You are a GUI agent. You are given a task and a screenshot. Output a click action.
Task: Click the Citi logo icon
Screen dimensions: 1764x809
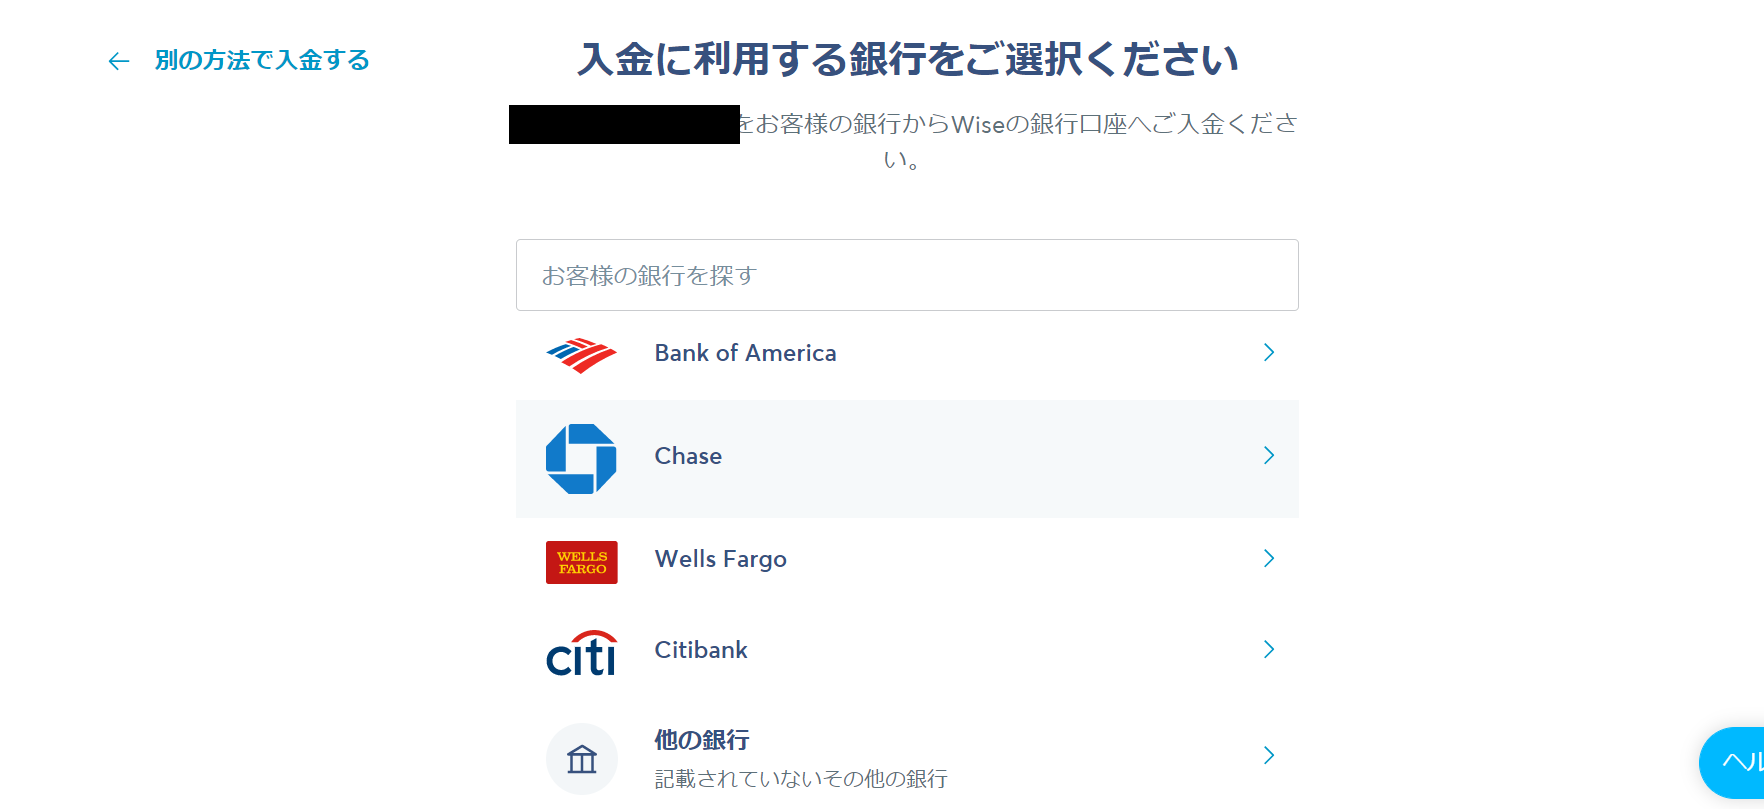pos(581,653)
